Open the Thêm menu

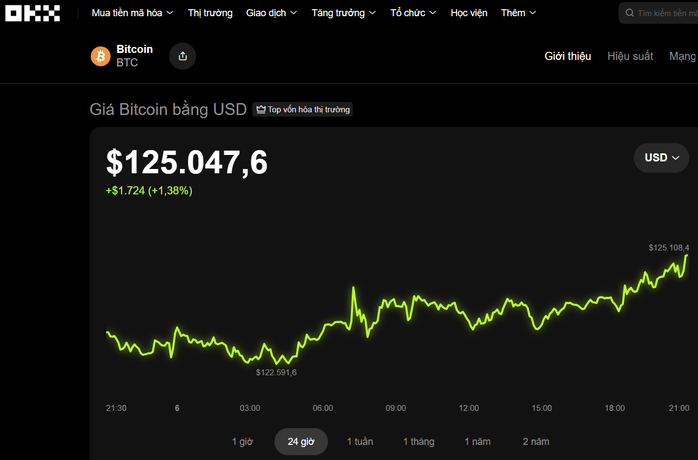pos(518,13)
